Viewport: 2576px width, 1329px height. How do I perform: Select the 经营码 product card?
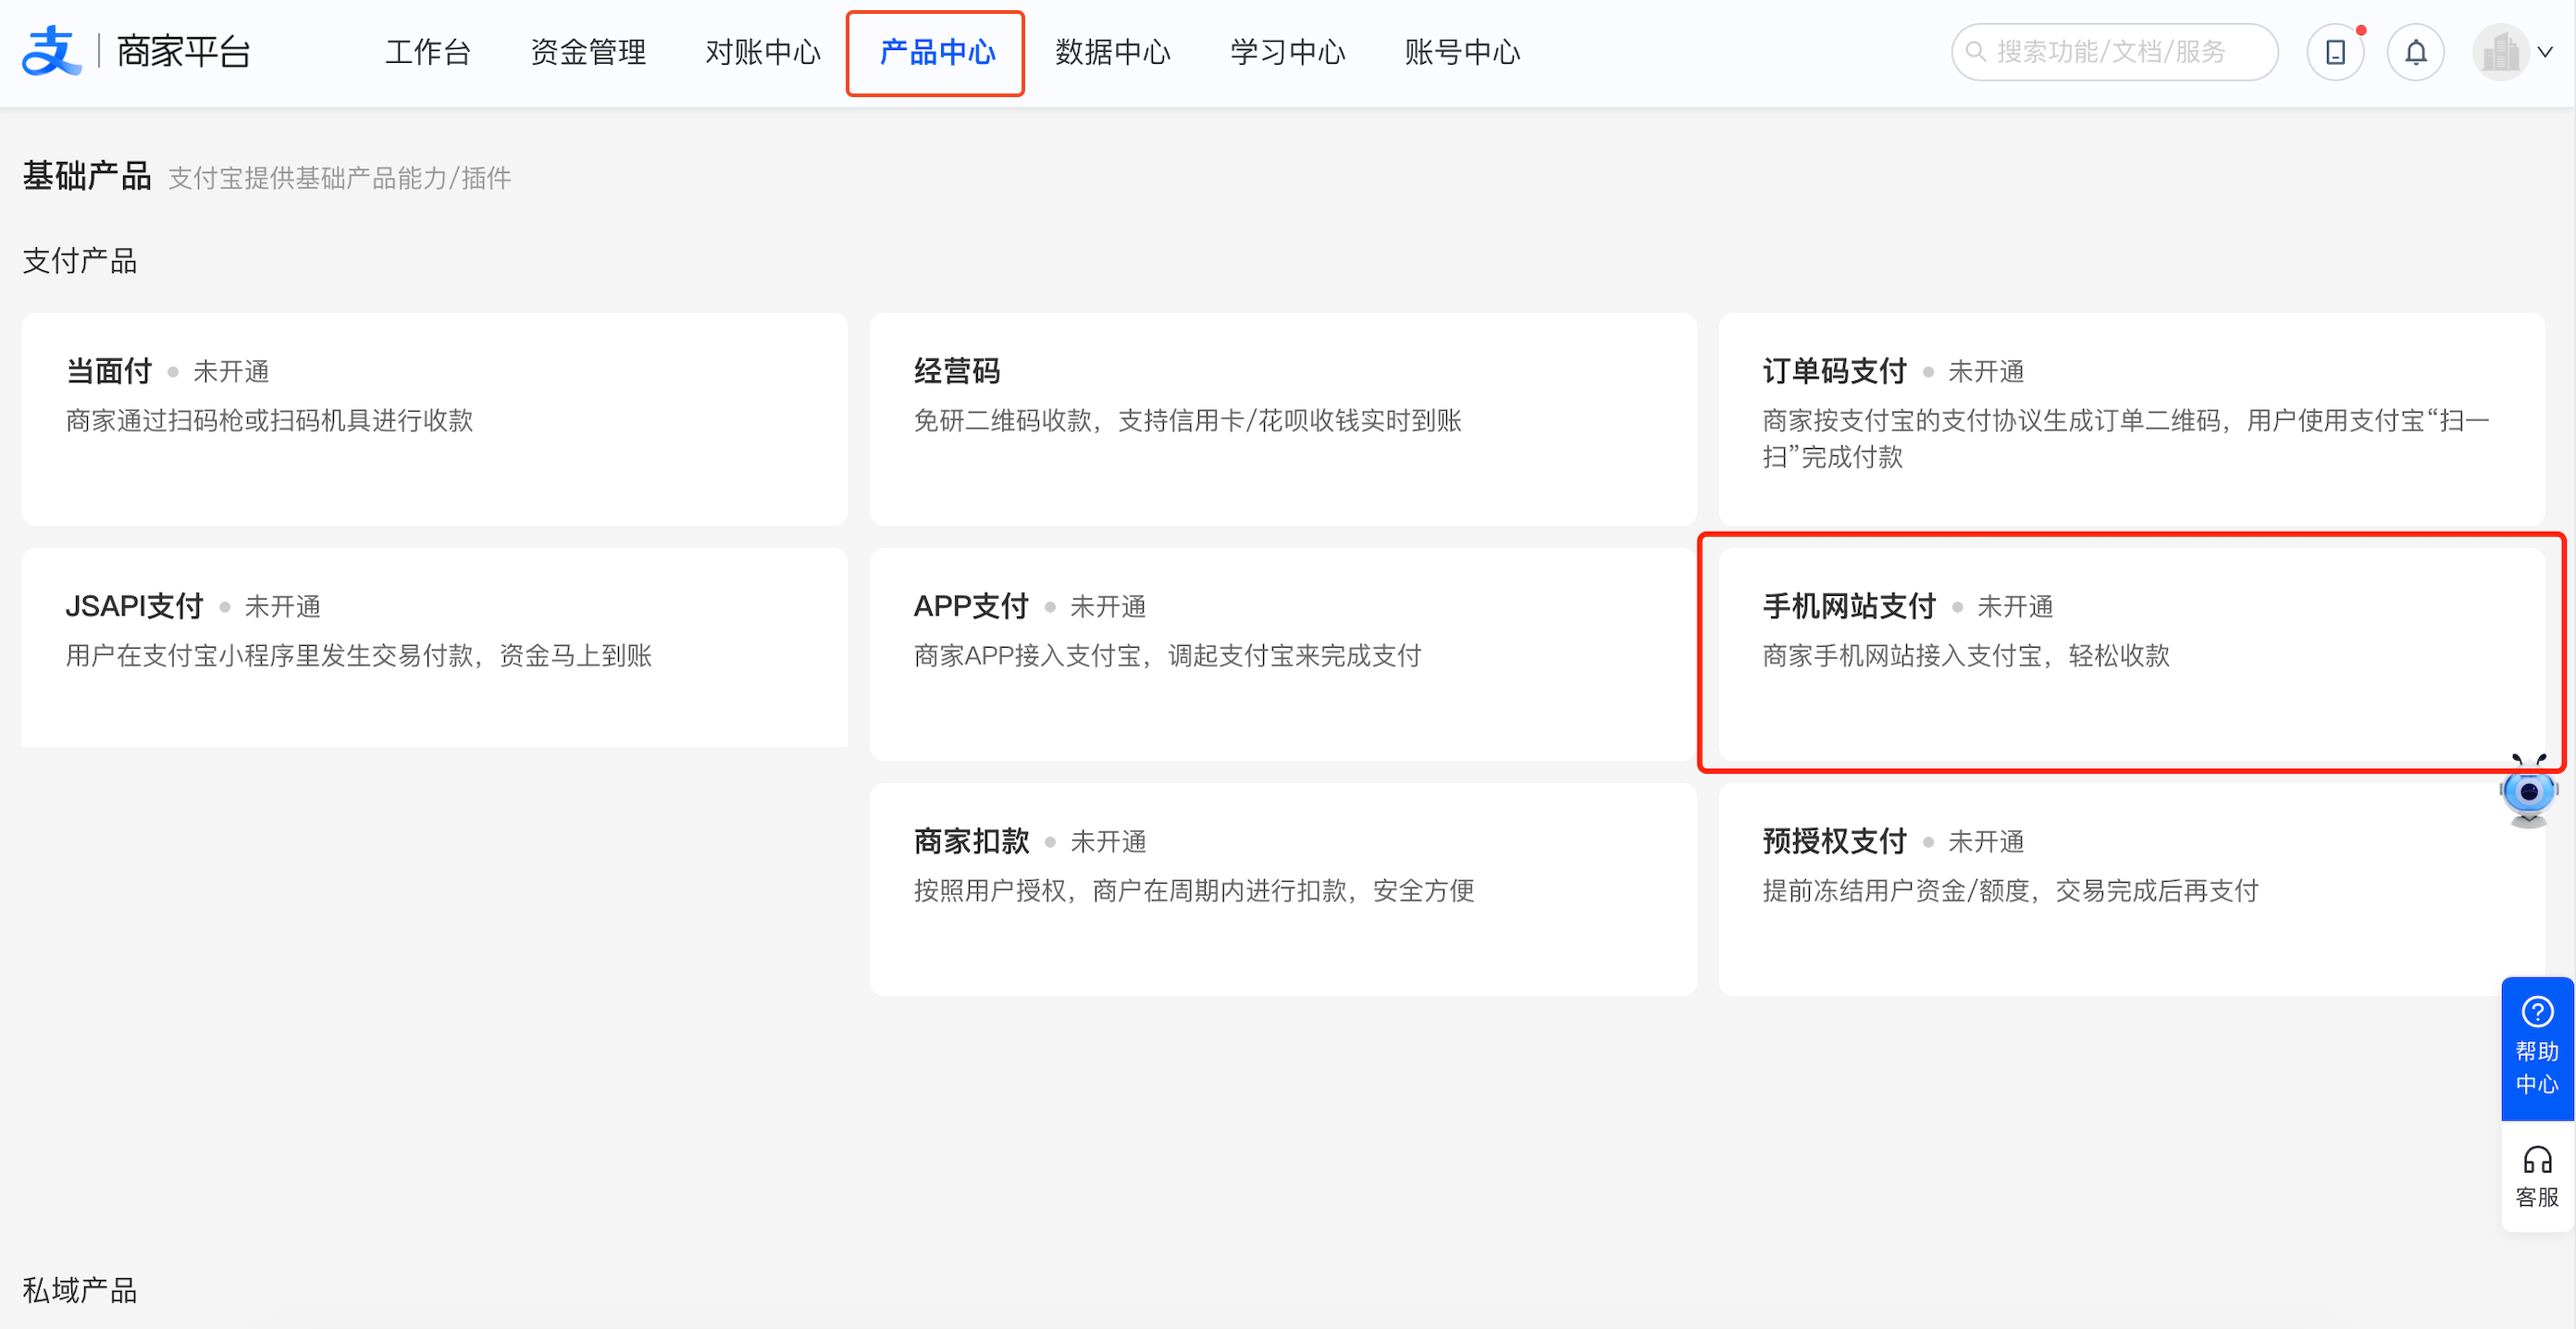tap(1282, 418)
